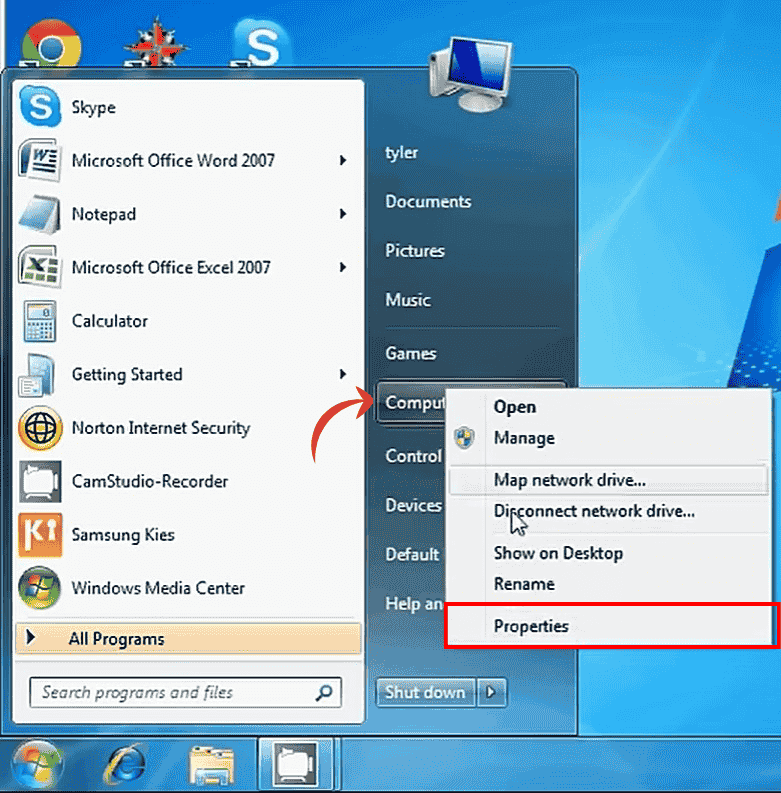Select Map network drive... entry
Image resolution: width=781 pixels, height=793 pixels.
[x=609, y=480]
